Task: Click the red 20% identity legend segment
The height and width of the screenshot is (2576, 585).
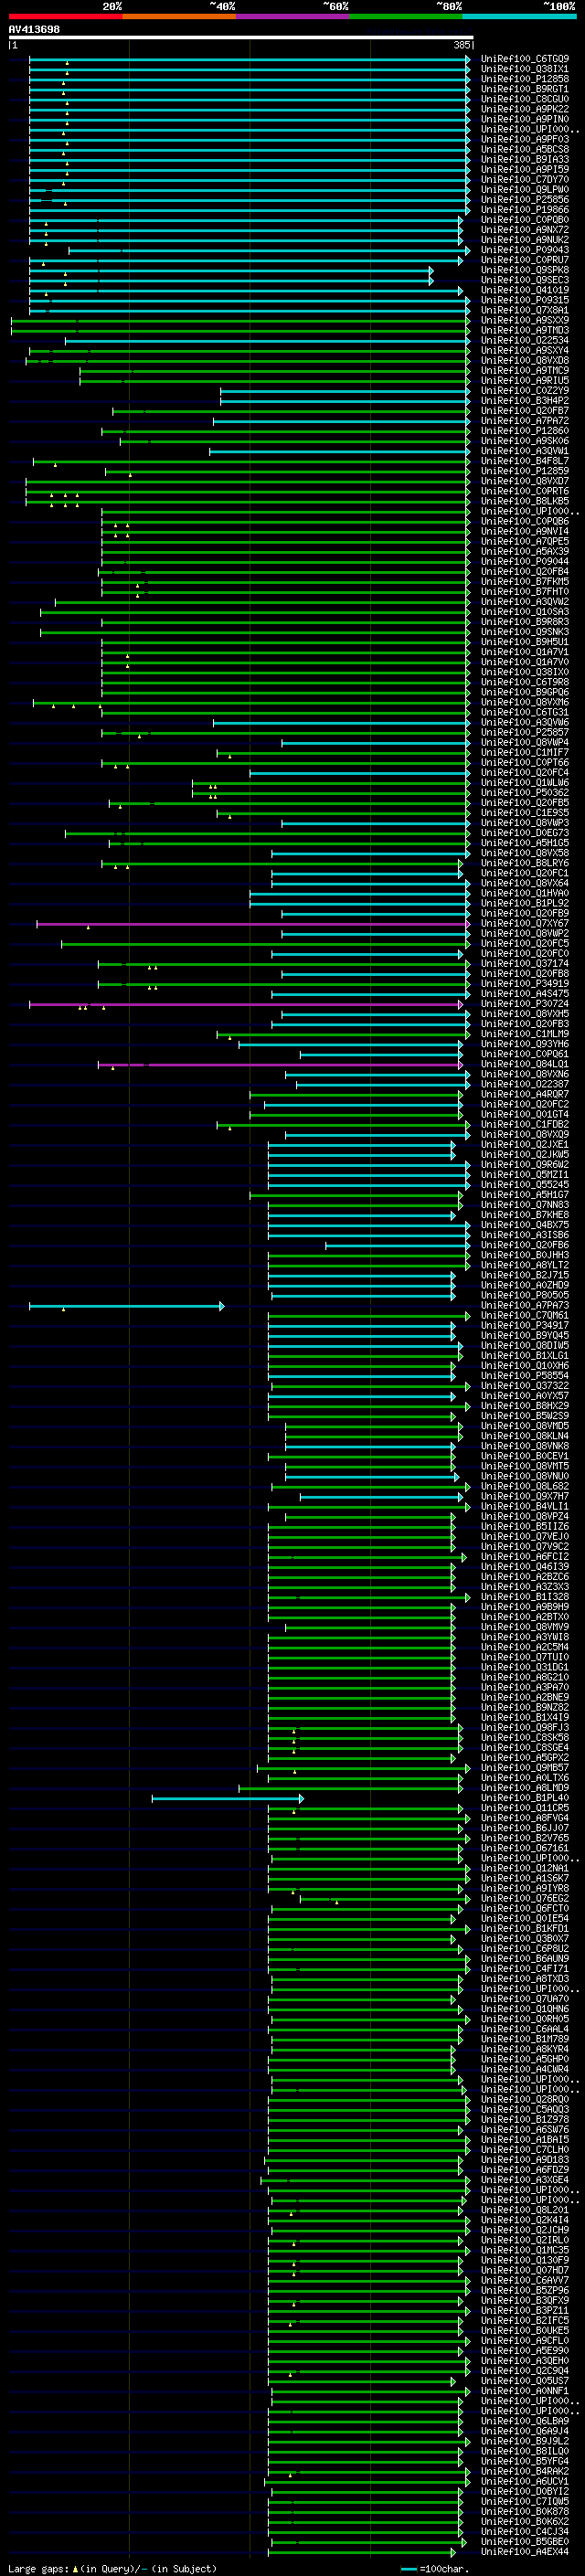Action: pos(65,16)
